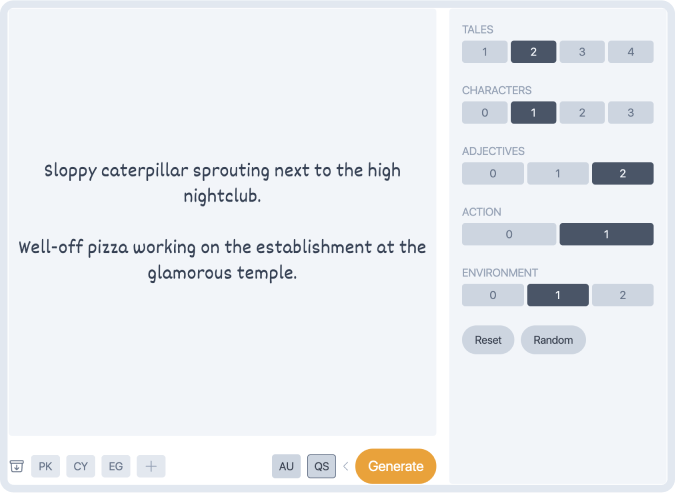Screen dimensions: 675x493
Task: Click the Random button
Action: tap(553, 340)
